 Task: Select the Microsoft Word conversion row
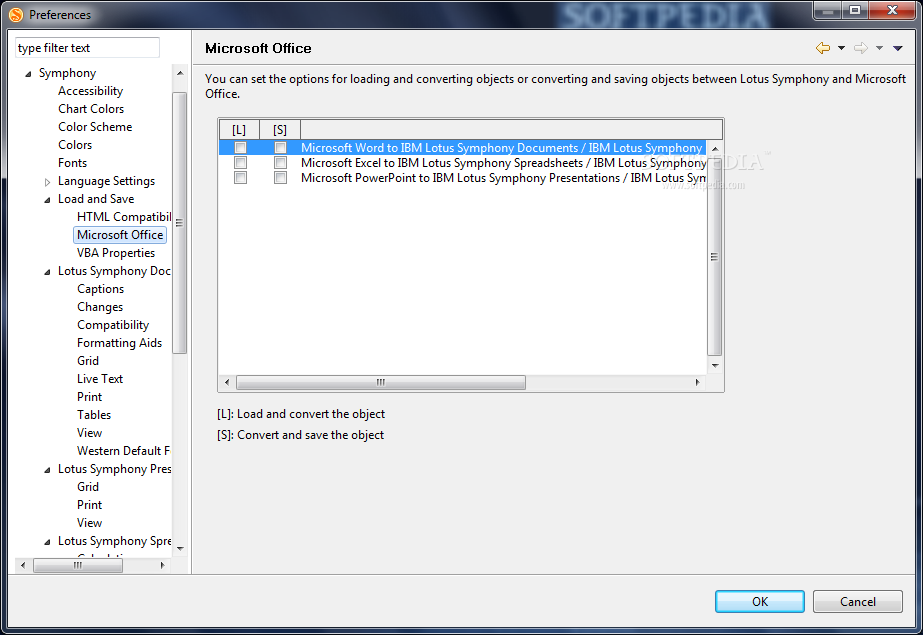(462, 148)
